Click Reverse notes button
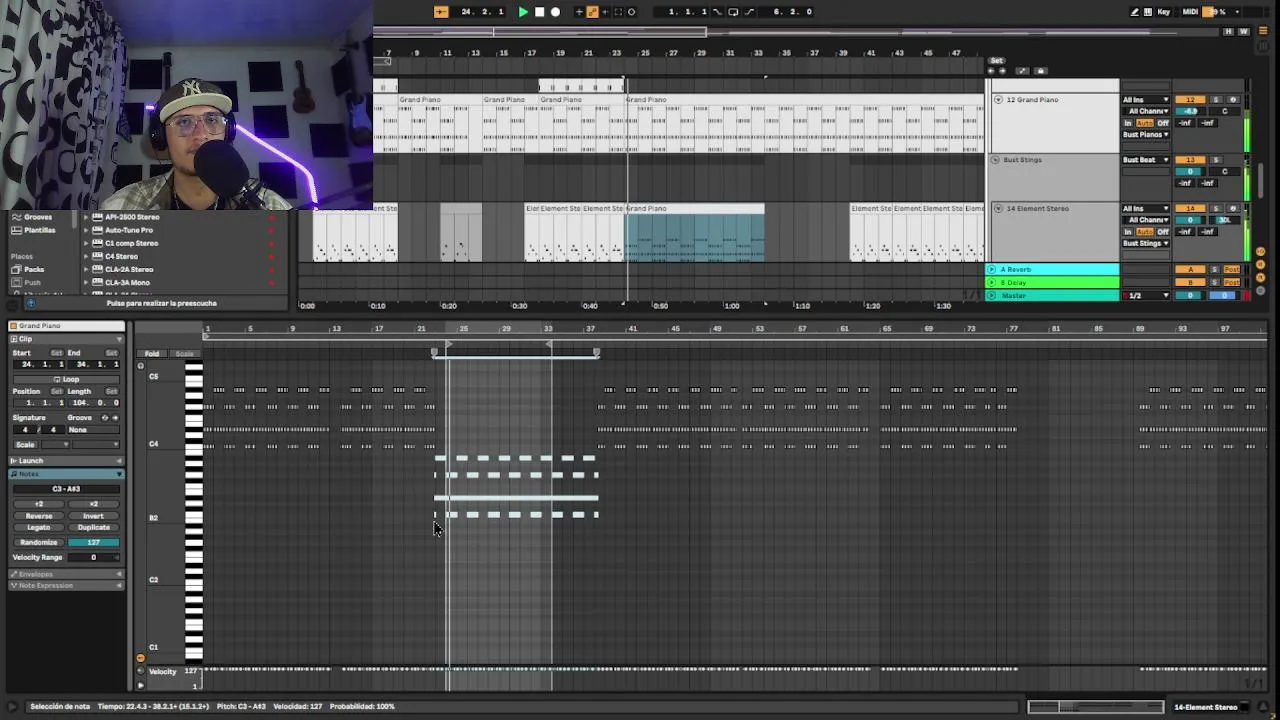The height and width of the screenshot is (720, 1280). [39, 516]
